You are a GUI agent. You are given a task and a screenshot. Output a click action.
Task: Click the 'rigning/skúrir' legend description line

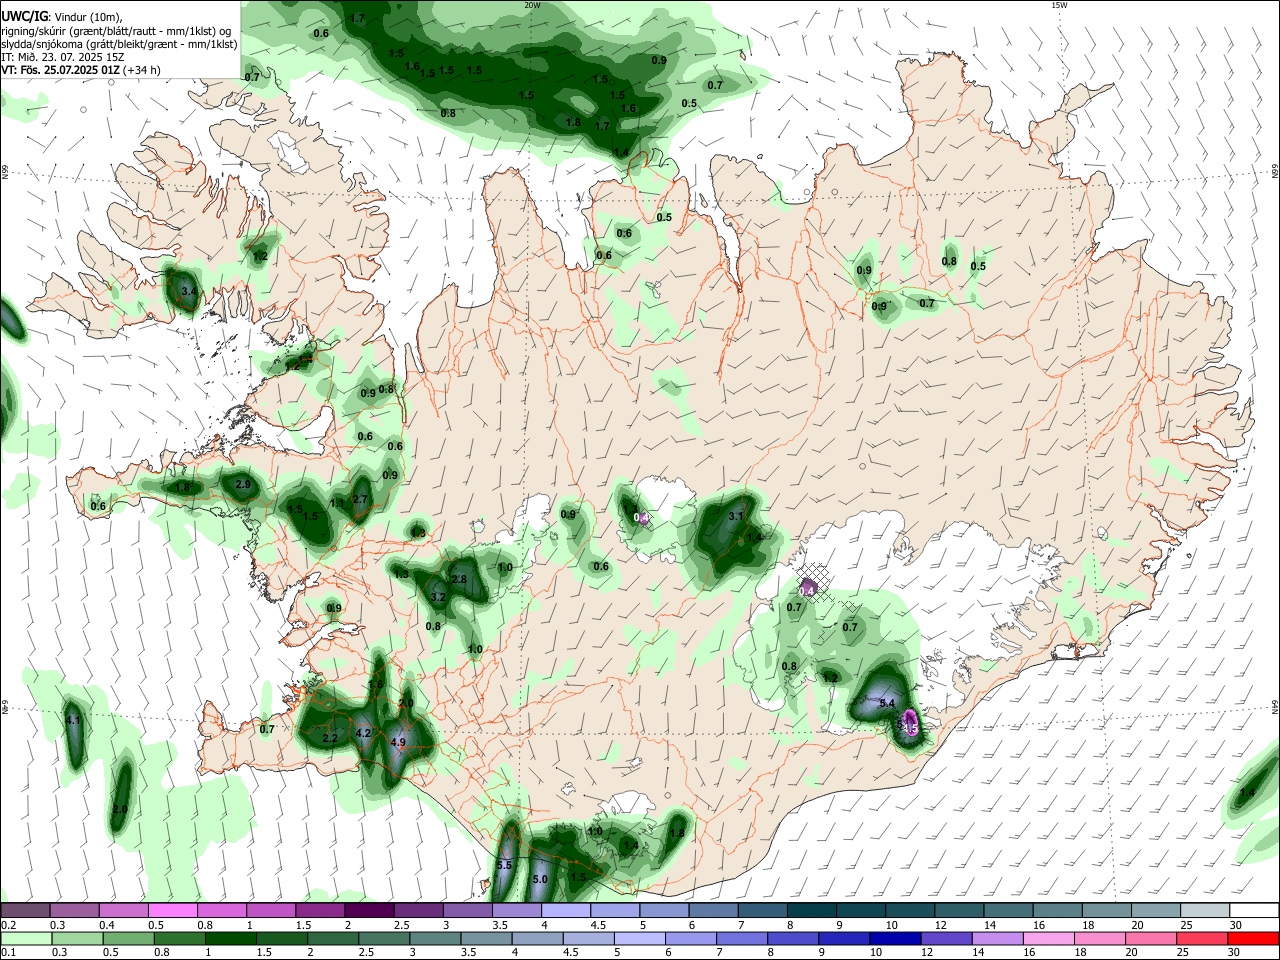point(115,31)
